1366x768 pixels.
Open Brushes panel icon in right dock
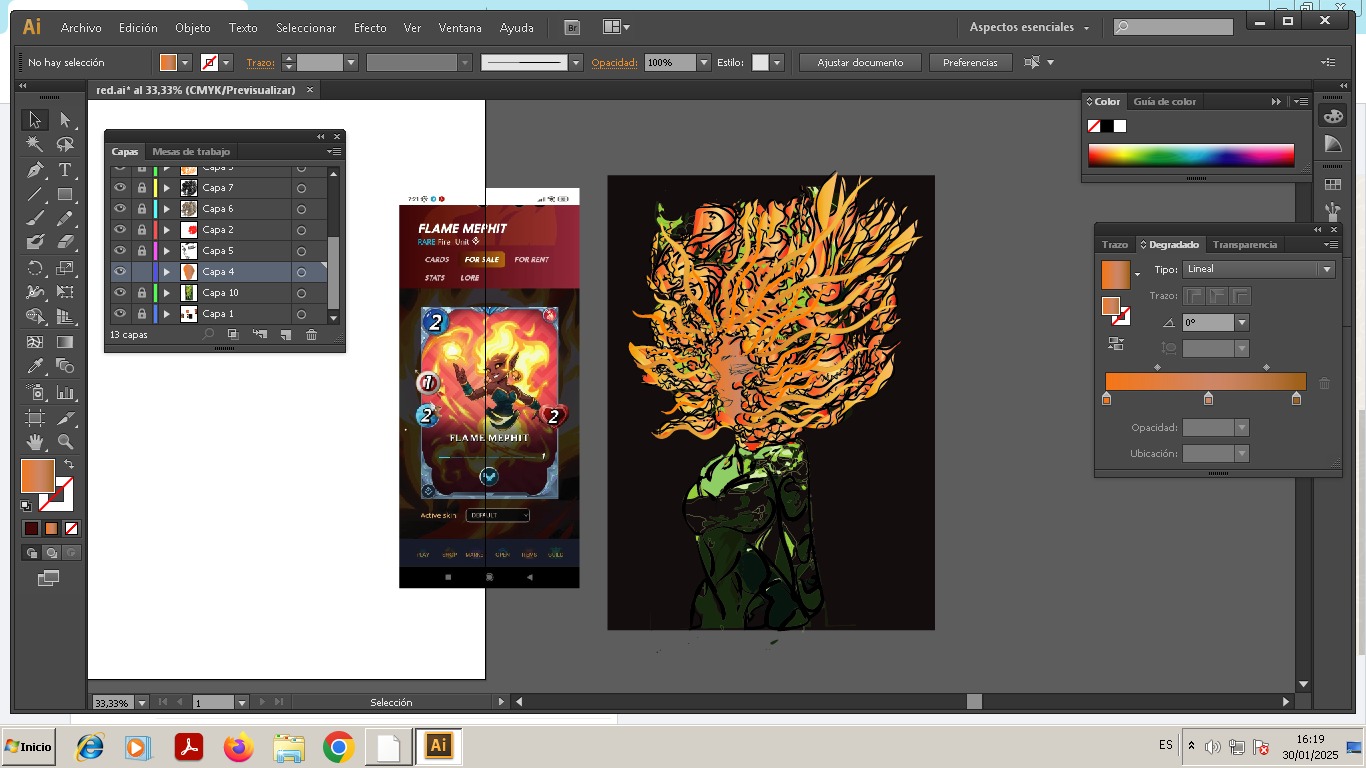1332,211
